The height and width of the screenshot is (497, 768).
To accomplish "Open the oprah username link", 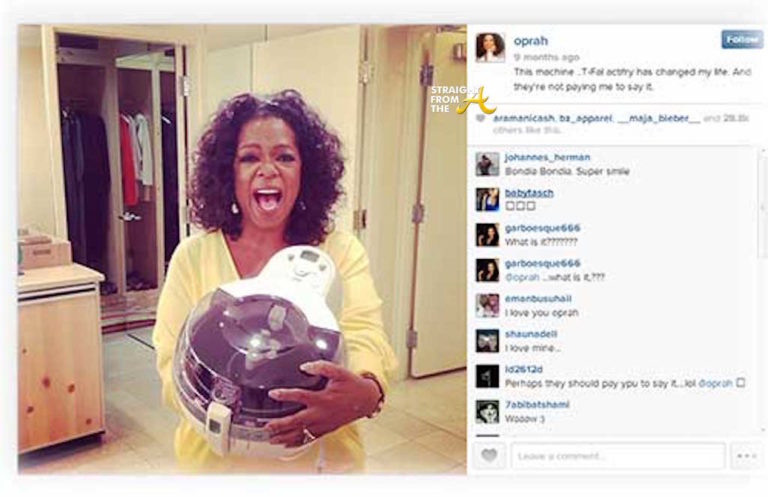I will tap(530, 41).
